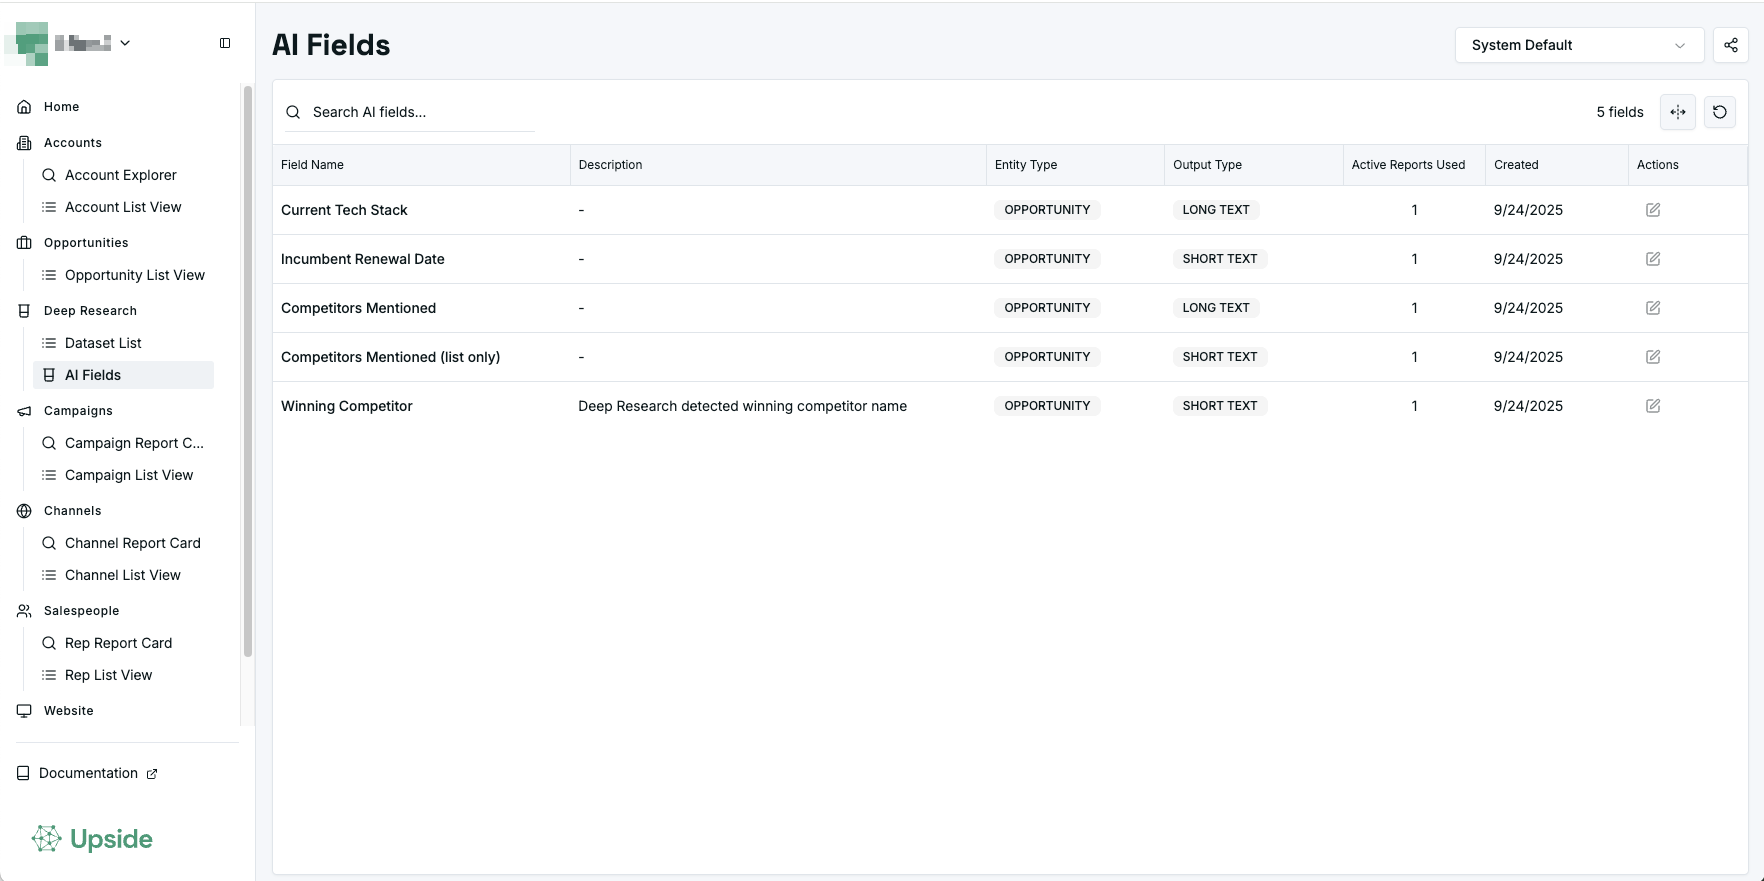The width and height of the screenshot is (1764, 881).
Task: Go to Home in sidebar
Action: (61, 107)
